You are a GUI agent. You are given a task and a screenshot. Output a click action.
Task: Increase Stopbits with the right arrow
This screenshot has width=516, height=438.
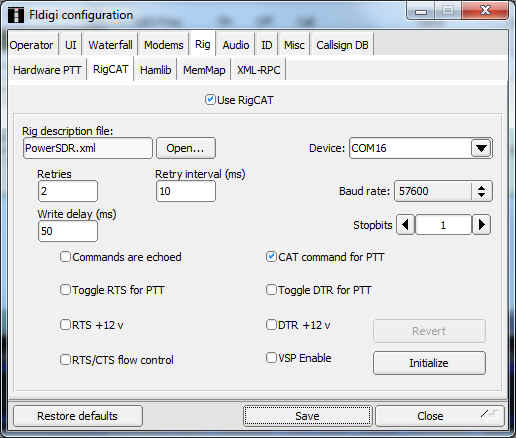pyautogui.click(x=481, y=225)
